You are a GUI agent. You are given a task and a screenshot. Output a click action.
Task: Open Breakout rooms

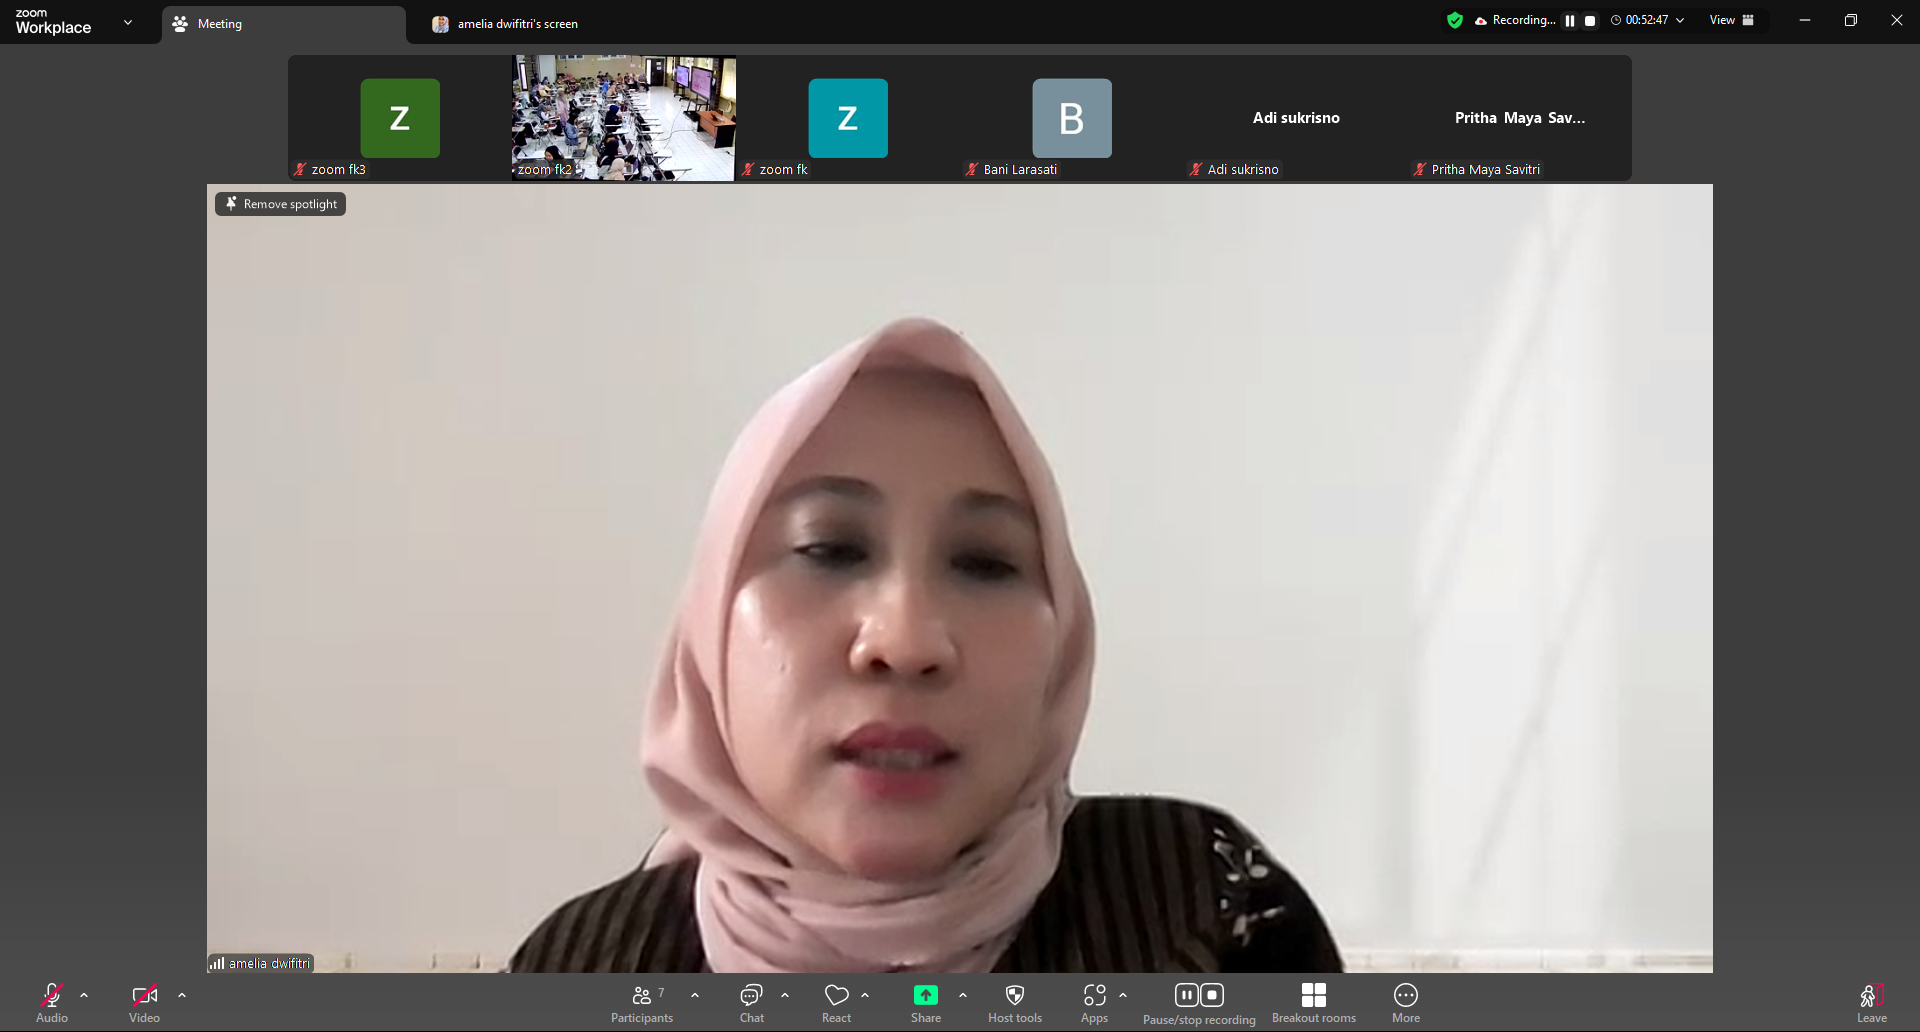pos(1314,1003)
